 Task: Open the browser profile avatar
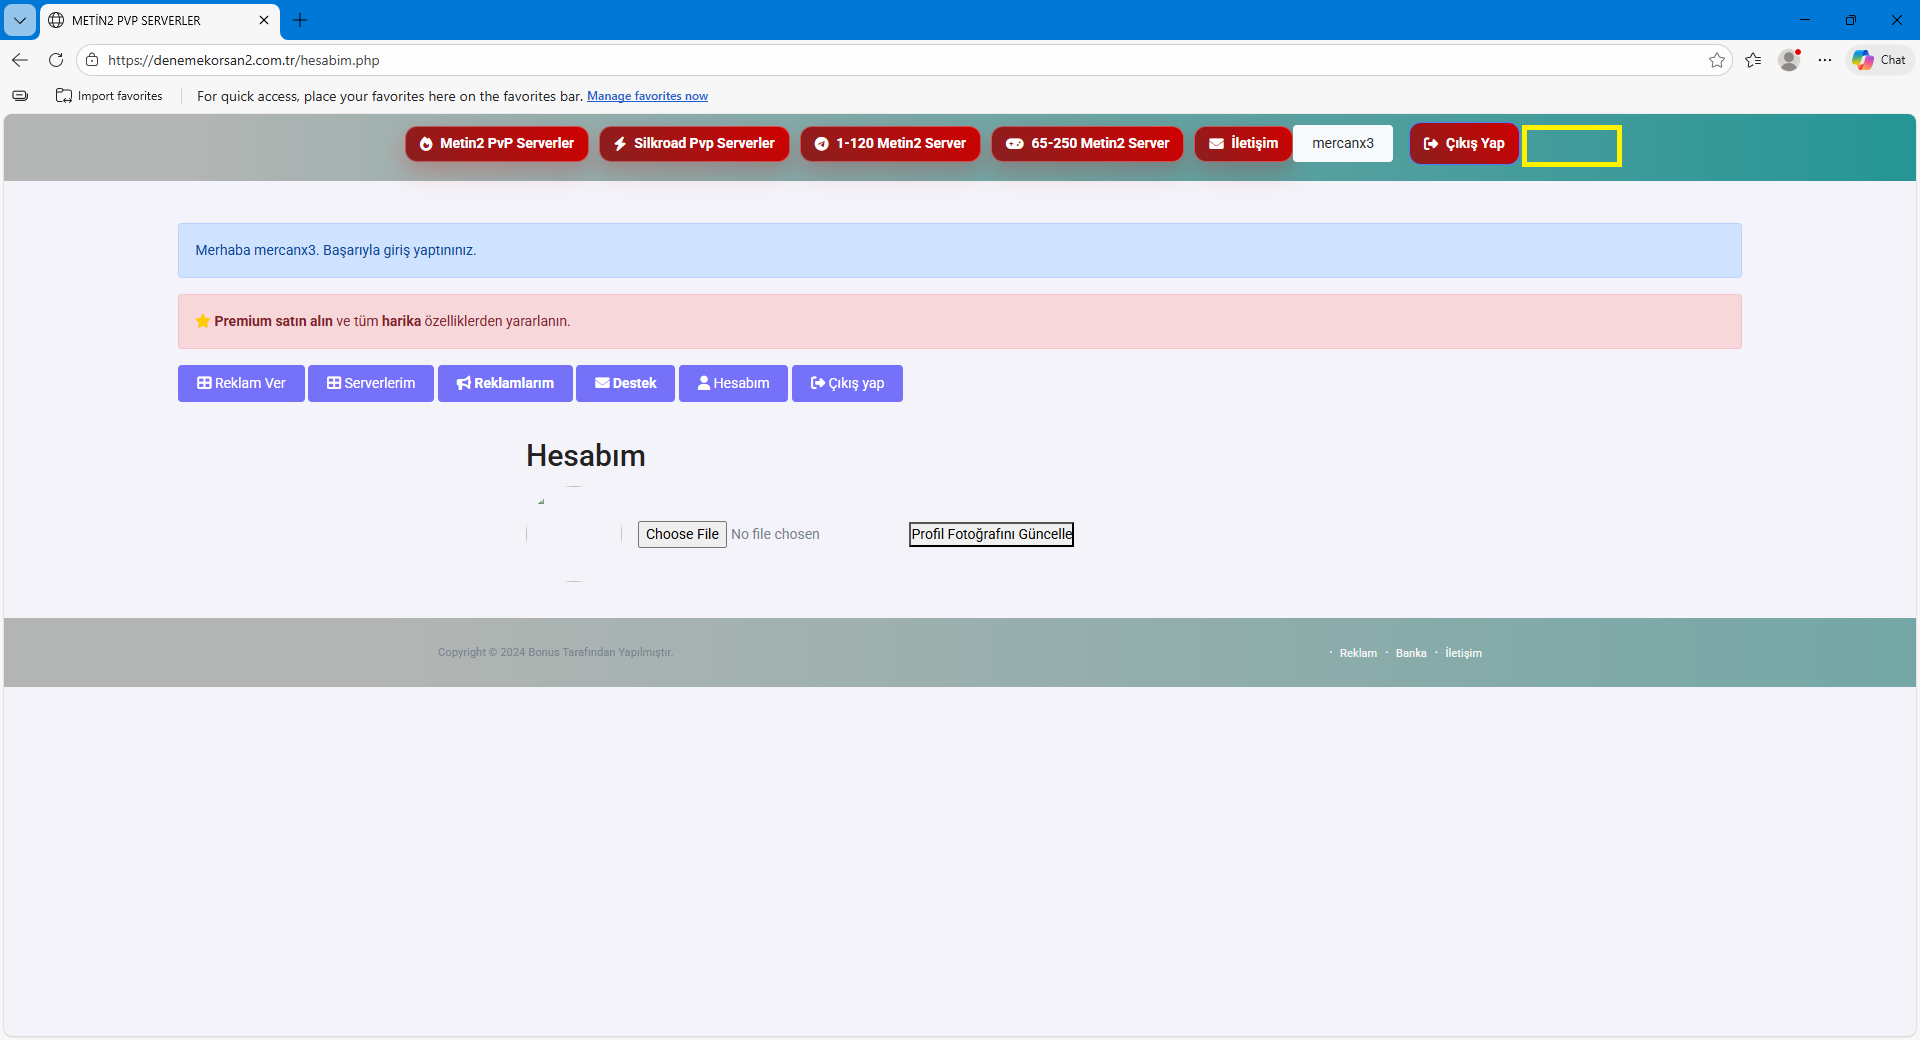(x=1789, y=60)
